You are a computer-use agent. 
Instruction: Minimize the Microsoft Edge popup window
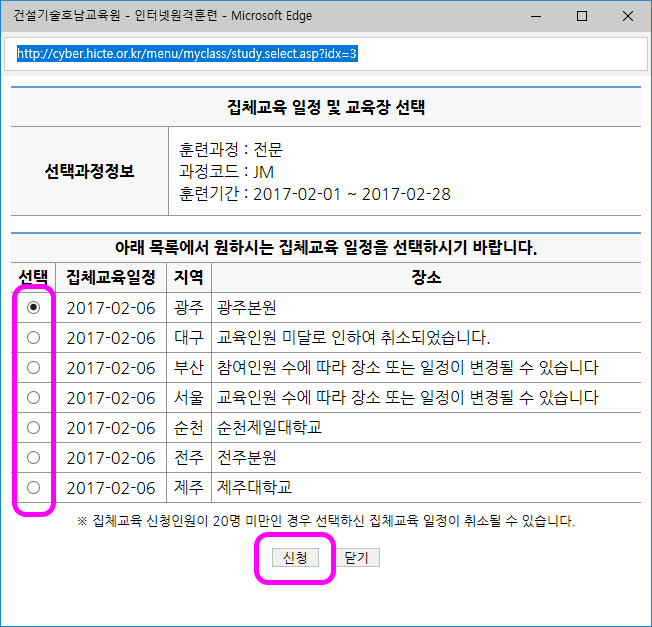tap(535, 16)
